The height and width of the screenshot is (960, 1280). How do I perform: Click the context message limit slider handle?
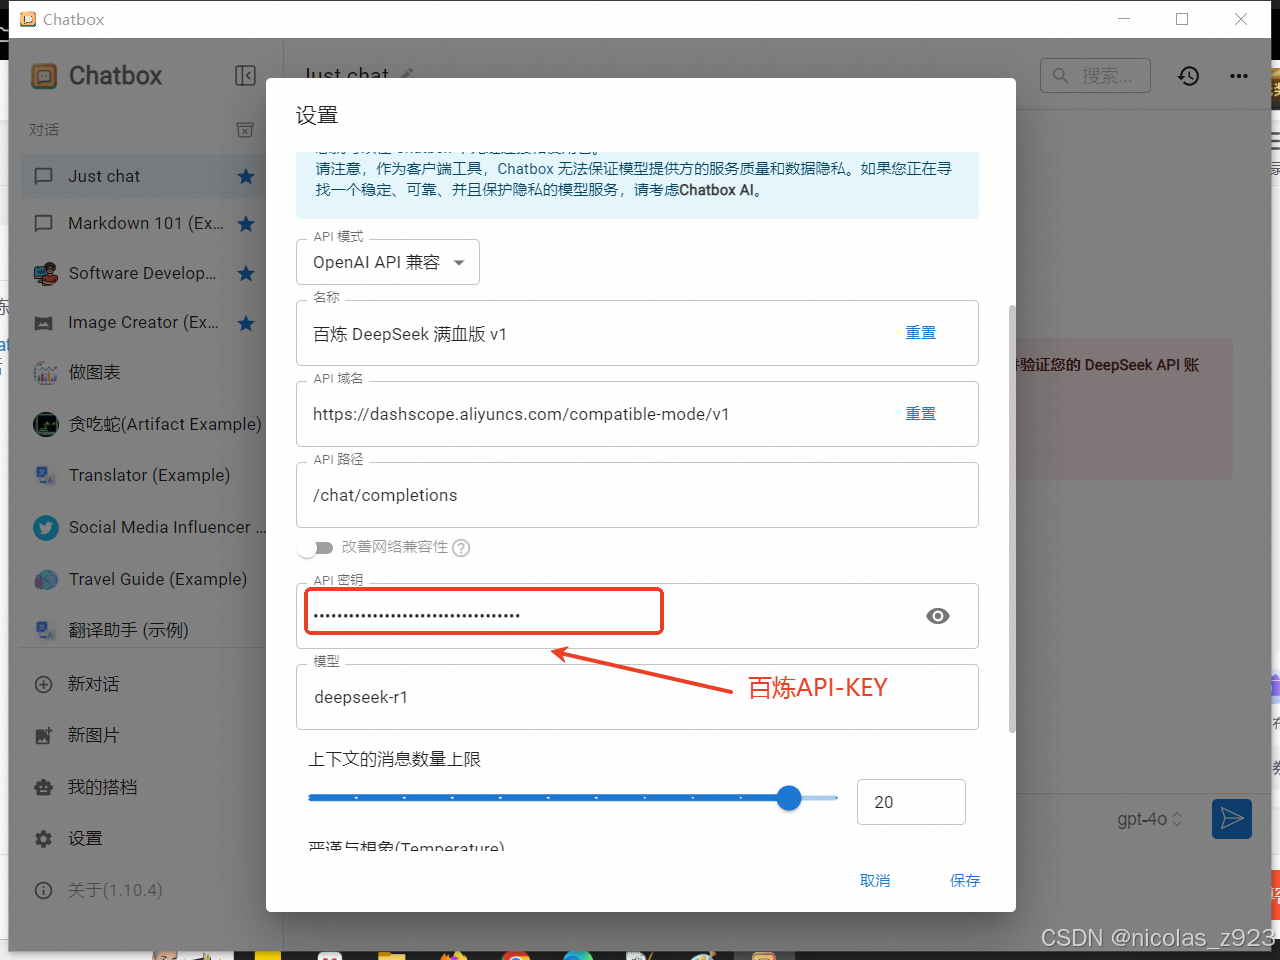(789, 797)
